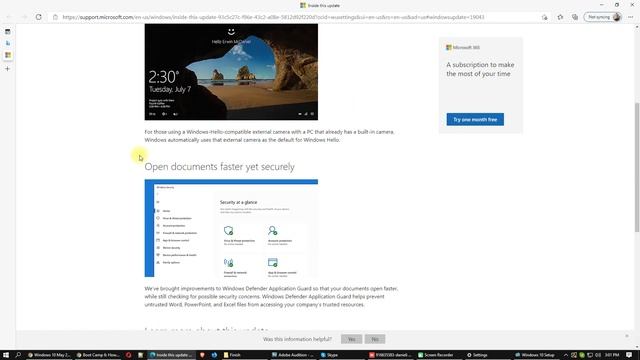
Task: Switch to Adobe Audition in taskbar
Action: pos(293,355)
